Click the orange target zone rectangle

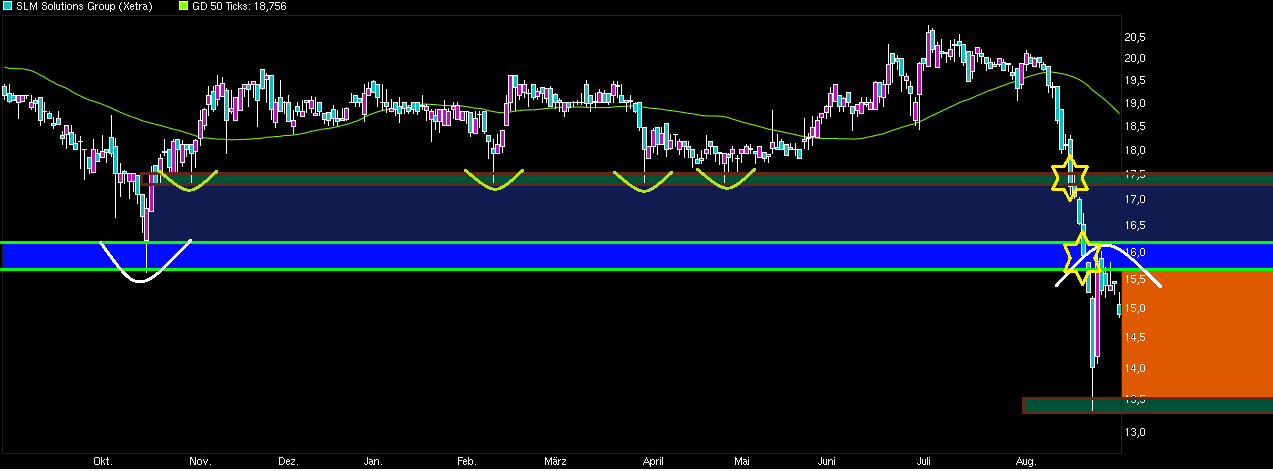coord(1198,334)
